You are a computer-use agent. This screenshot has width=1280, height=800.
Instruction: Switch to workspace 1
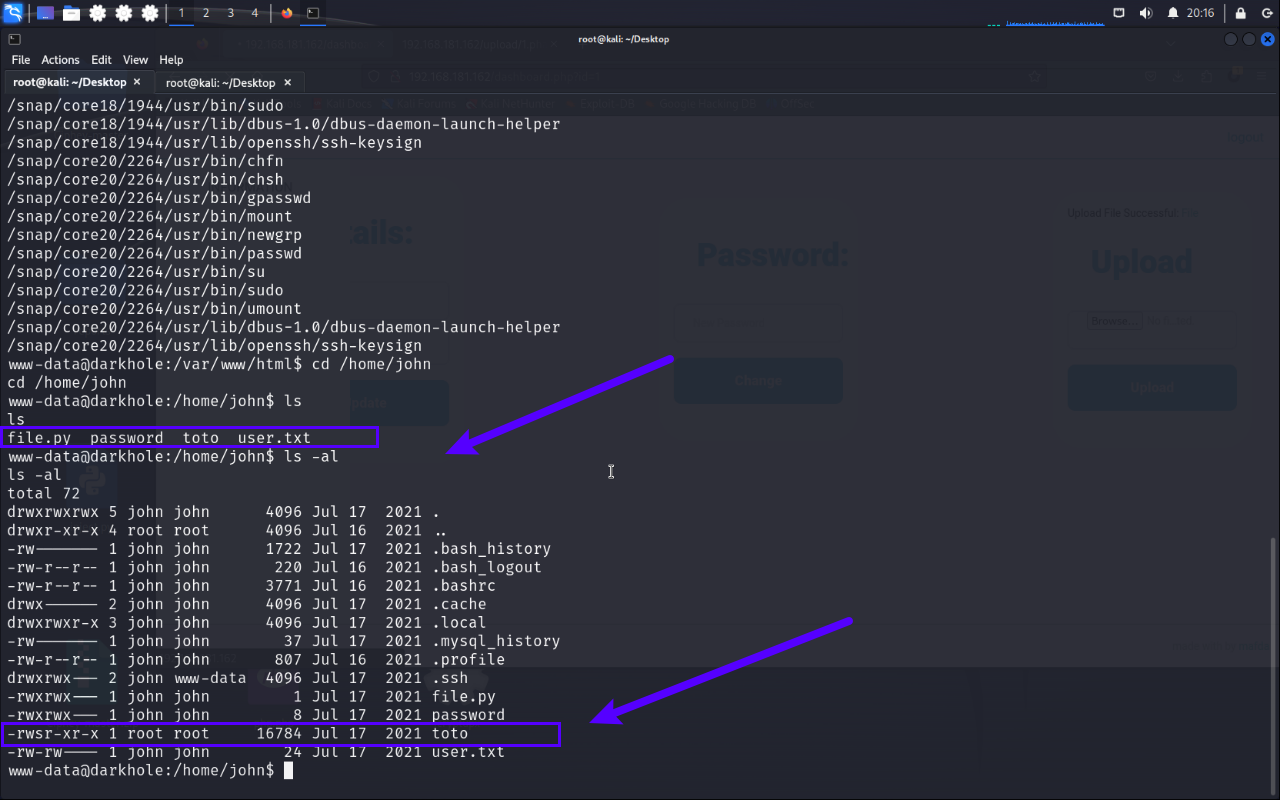click(181, 13)
